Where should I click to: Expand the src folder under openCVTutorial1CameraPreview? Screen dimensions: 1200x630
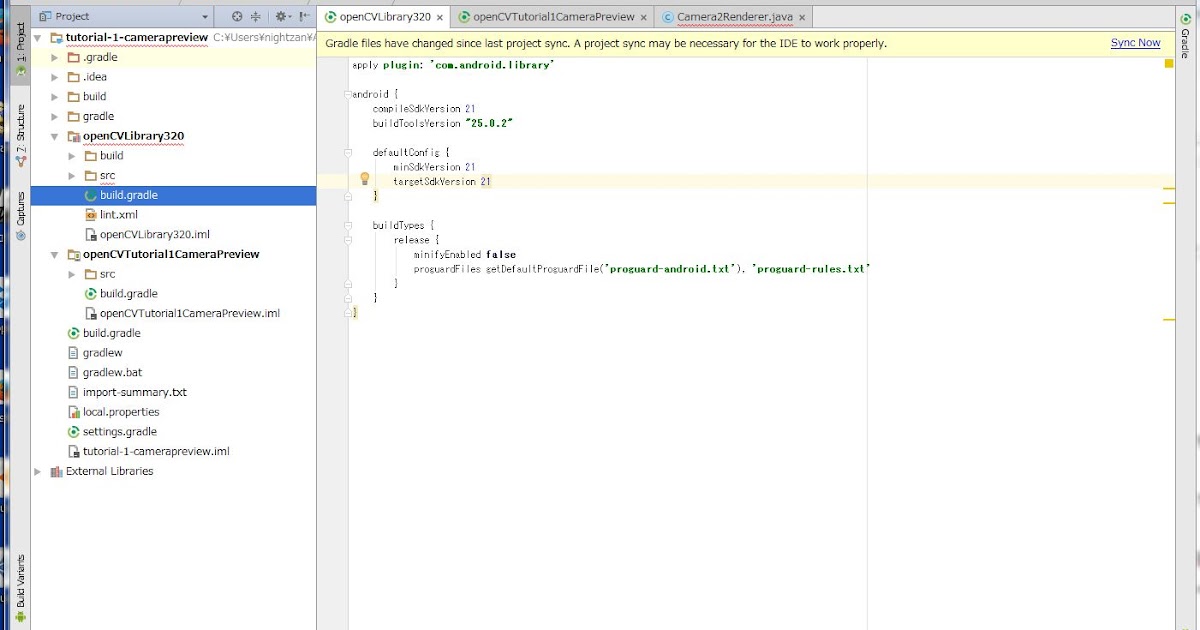tap(70, 274)
